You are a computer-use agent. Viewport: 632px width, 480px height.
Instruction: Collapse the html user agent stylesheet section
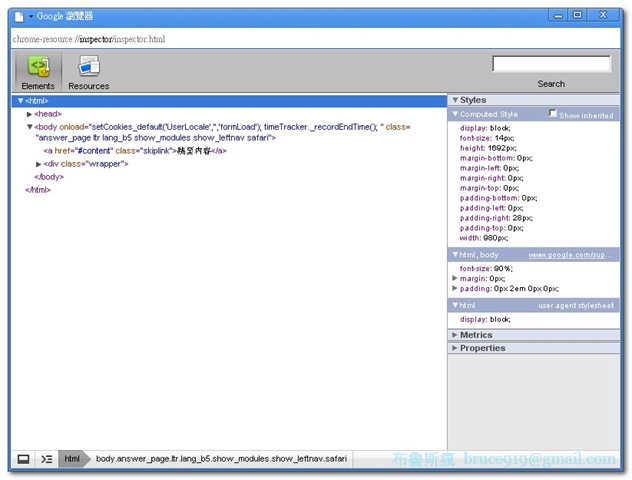click(455, 305)
